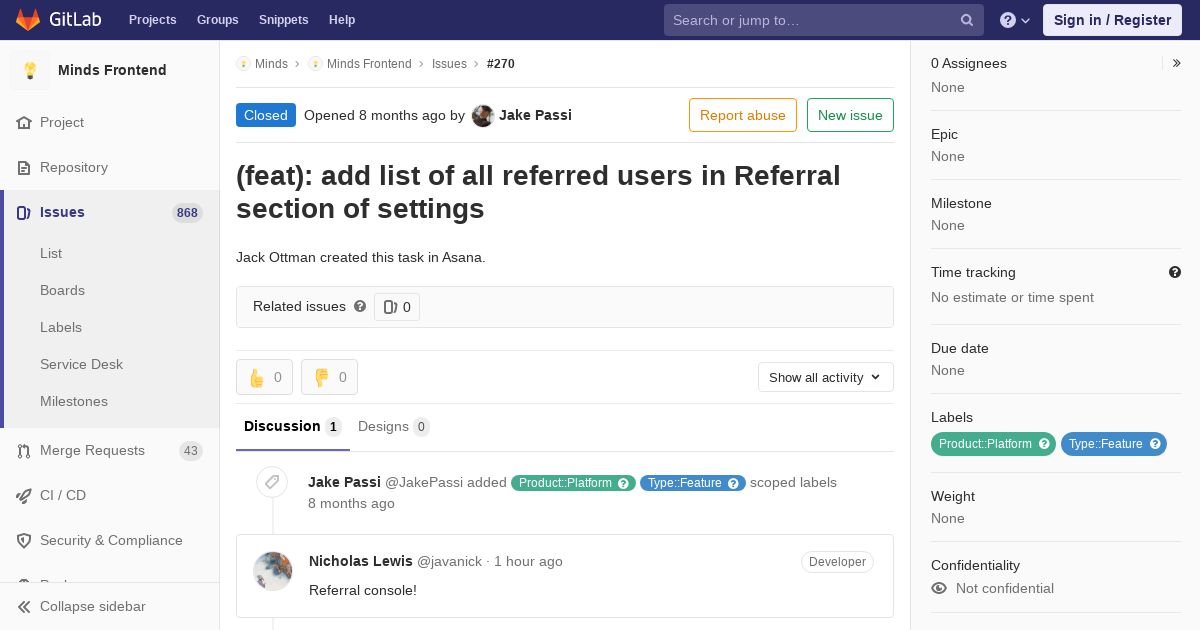This screenshot has width=1200, height=630.
Task: Open the Help question mark menu
Action: coord(1015,20)
